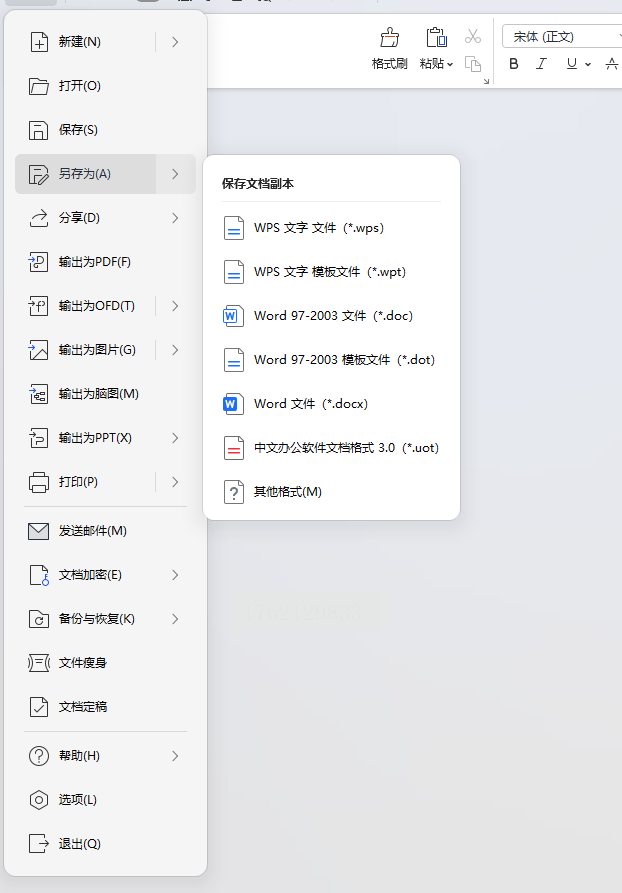The width and height of the screenshot is (622, 893).
Task: Click the Cut scissors icon
Action: click(x=473, y=36)
